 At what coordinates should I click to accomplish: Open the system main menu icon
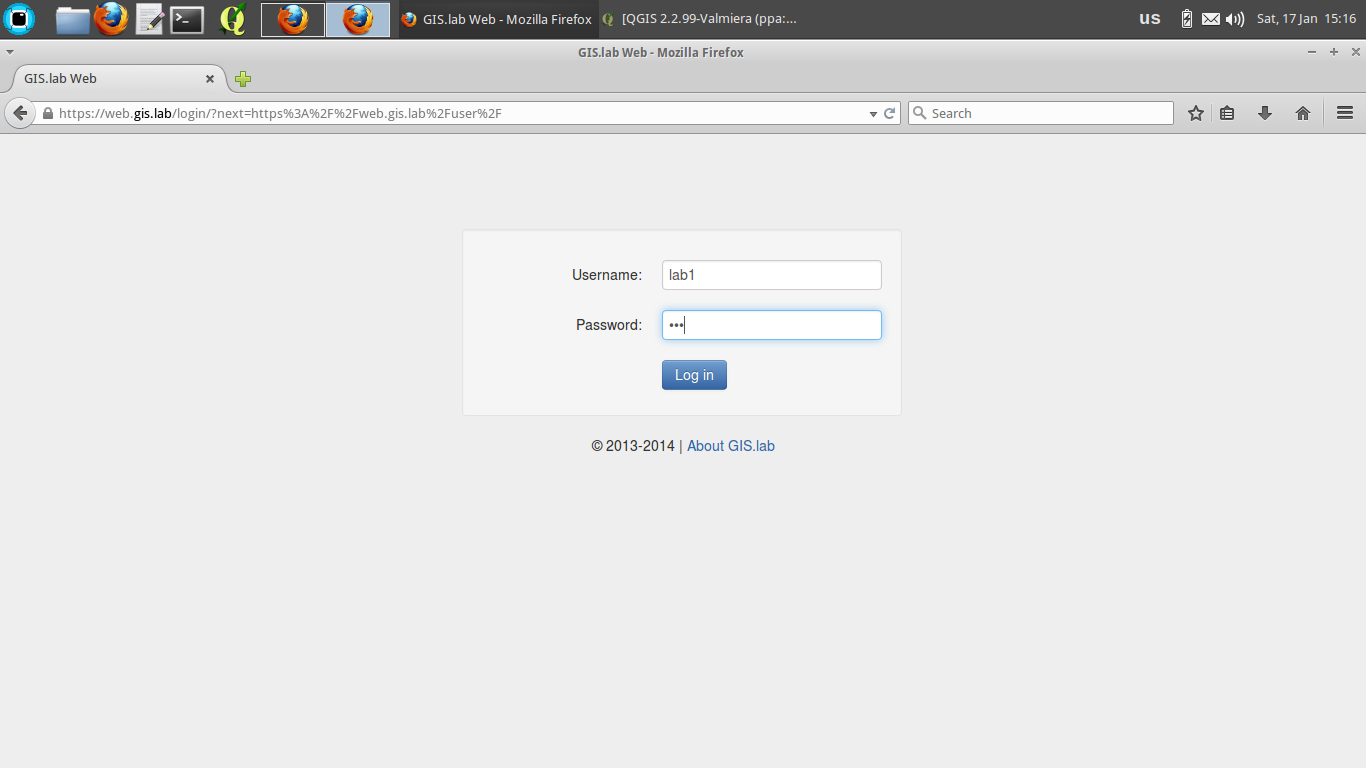[x=19, y=19]
